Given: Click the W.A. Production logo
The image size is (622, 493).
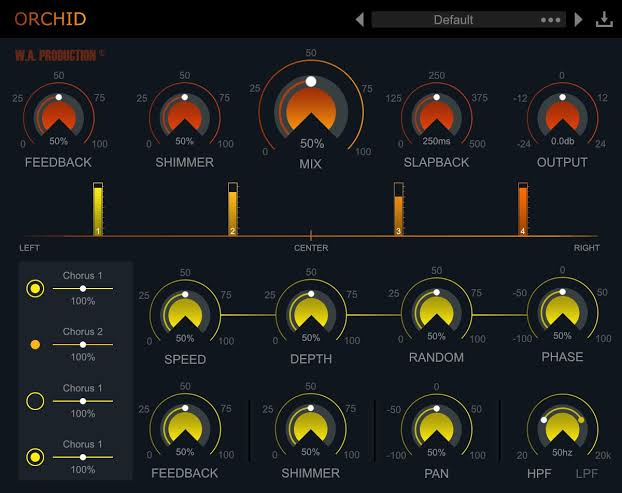Looking at the screenshot, I should point(54,56).
